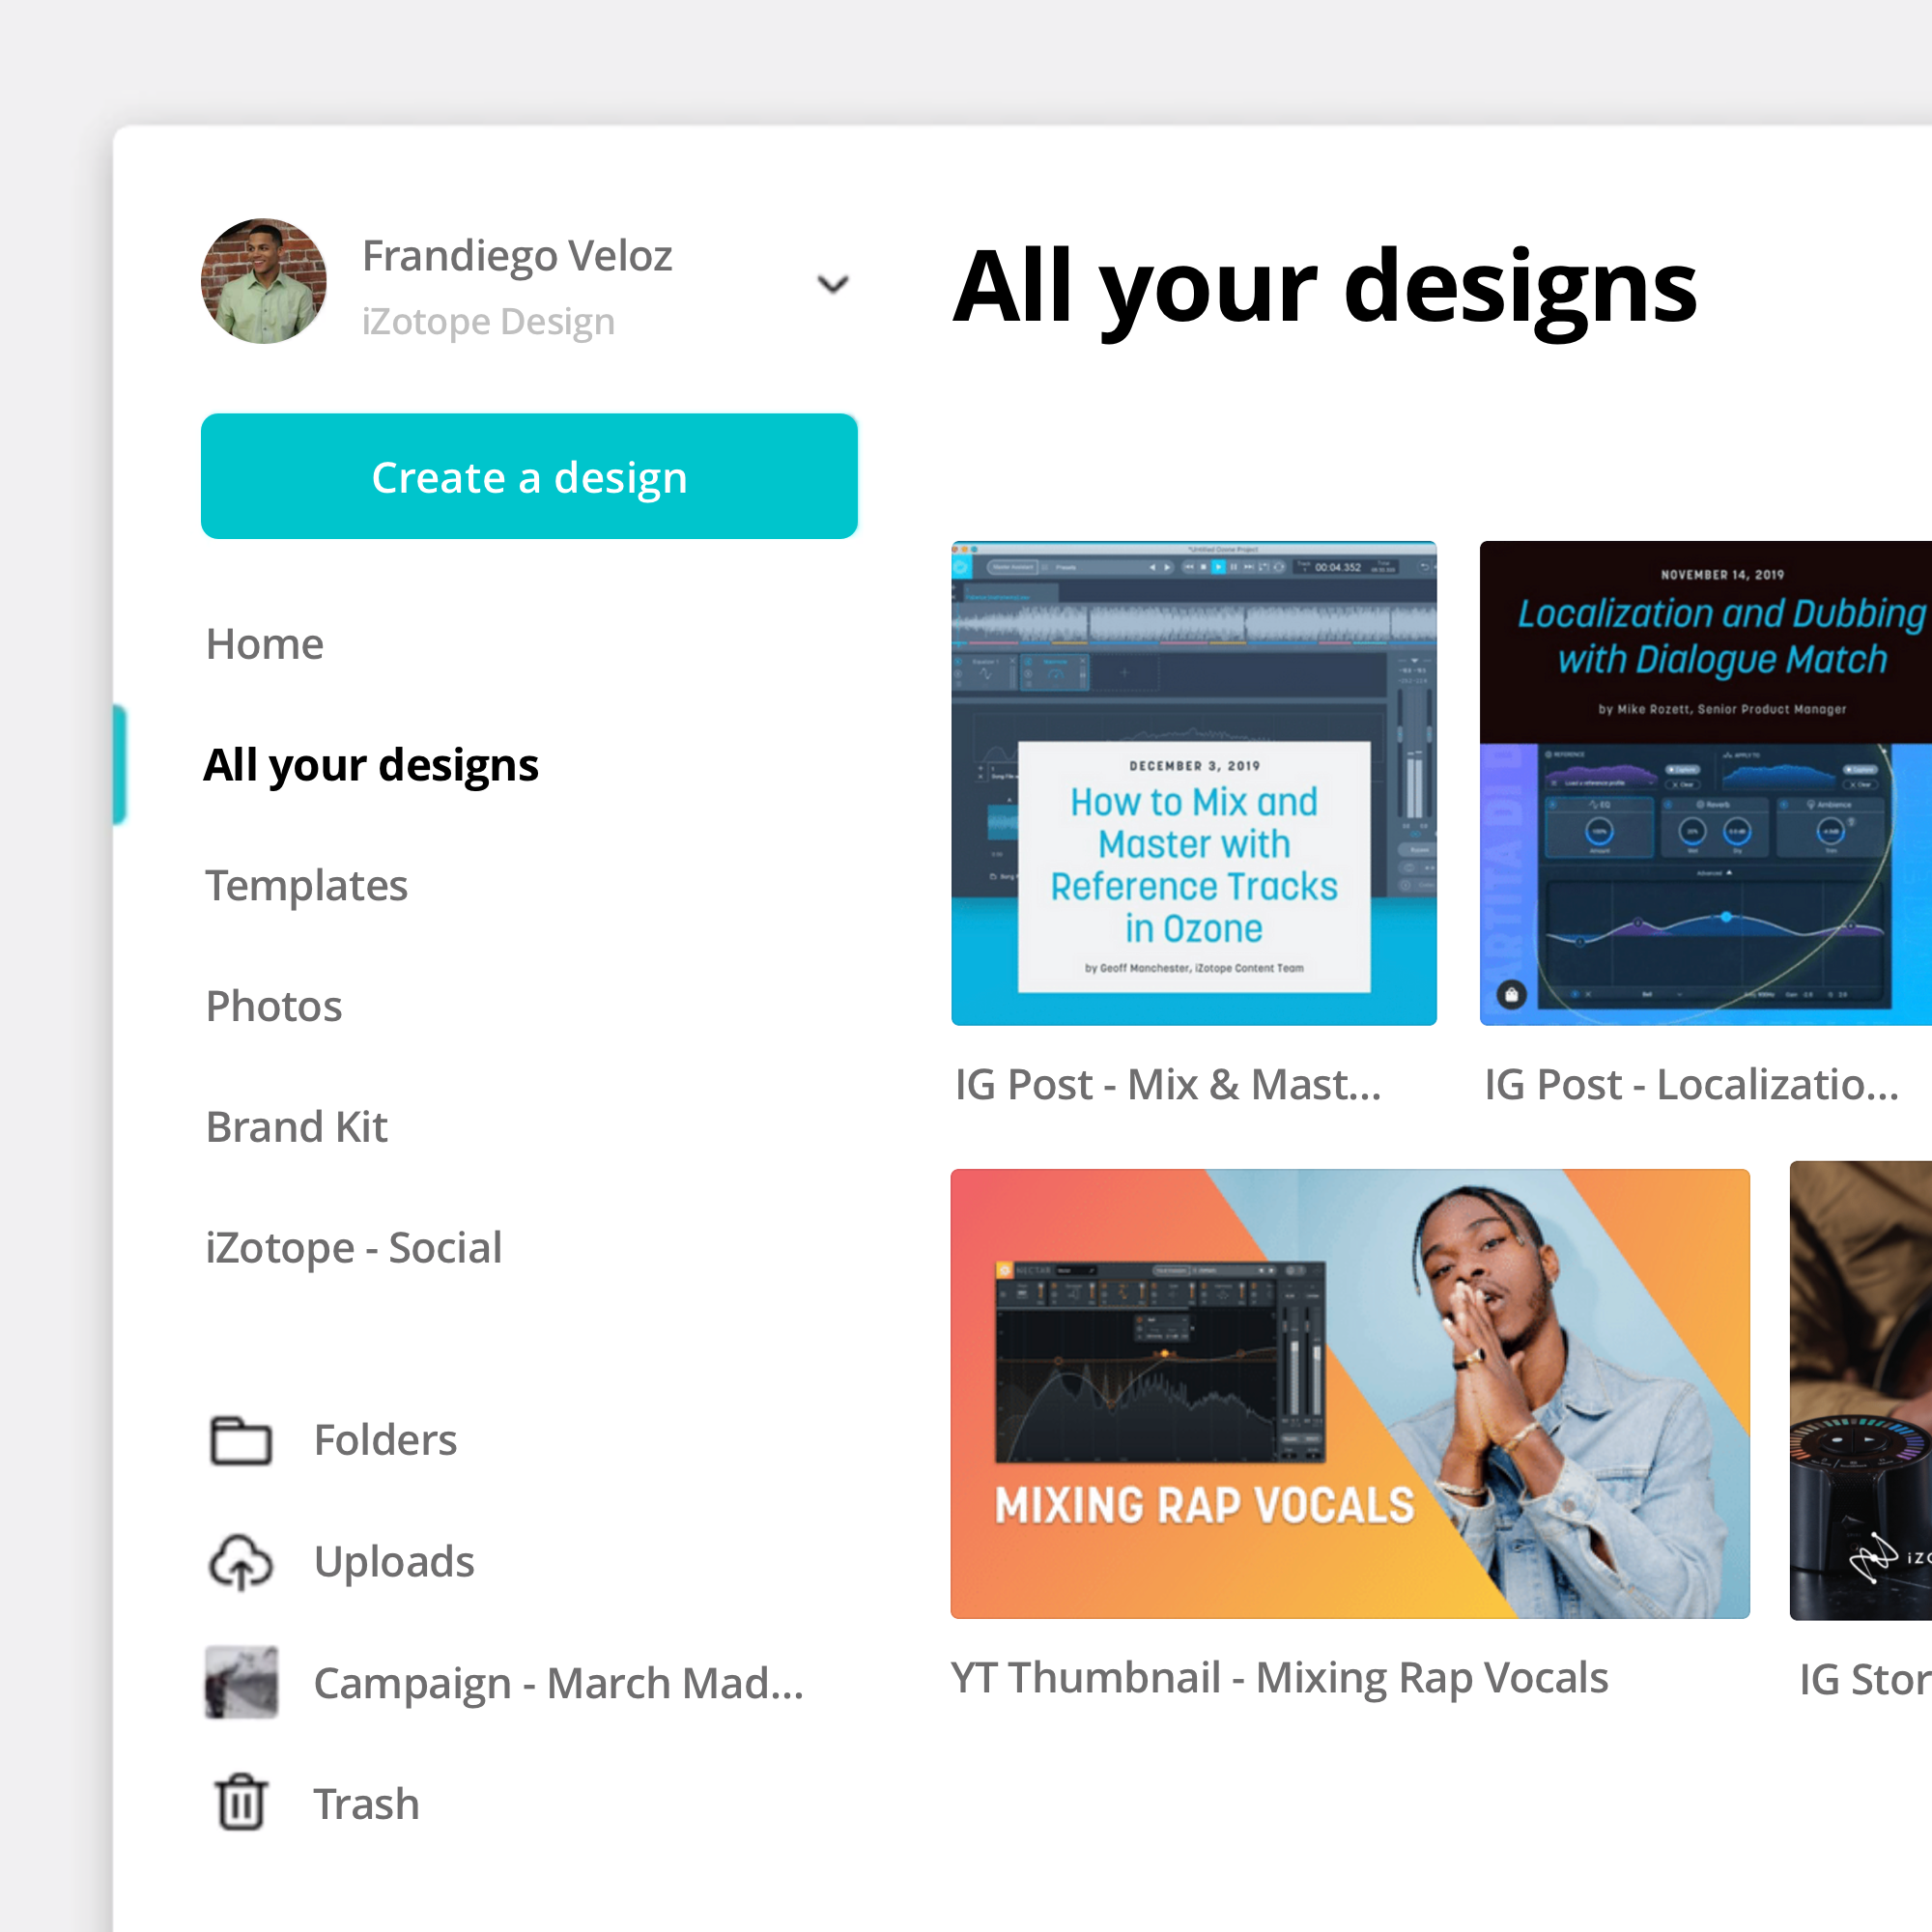Click Frandiego Veloz's profile avatar
The width and height of the screenshot is (1932, 1932).
[x=263, y=283]
